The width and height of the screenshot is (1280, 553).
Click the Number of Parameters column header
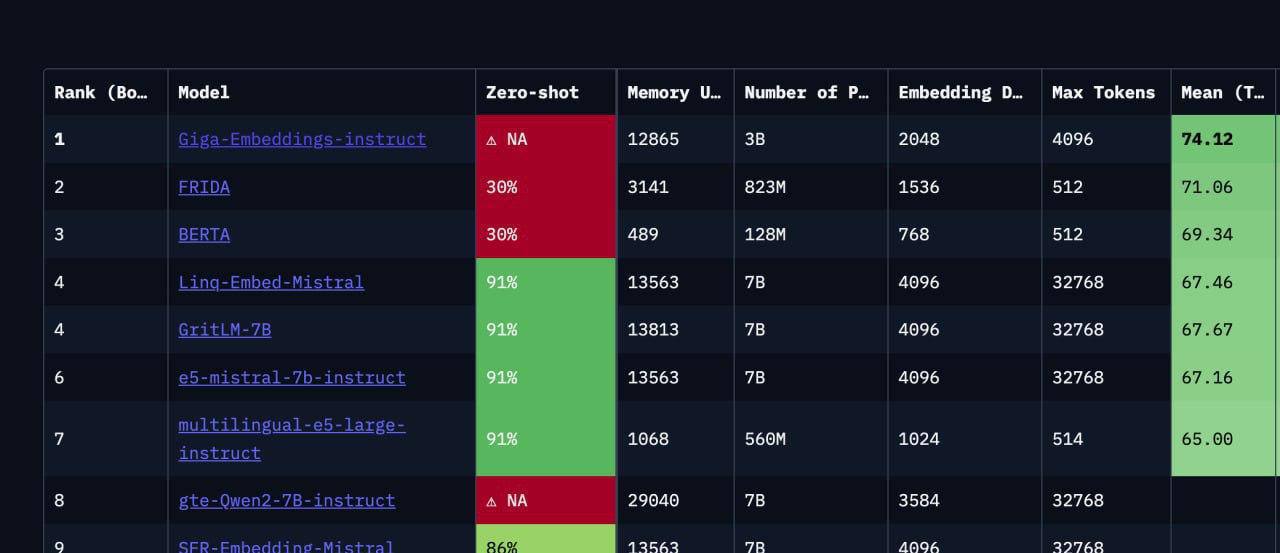point(807,92)
